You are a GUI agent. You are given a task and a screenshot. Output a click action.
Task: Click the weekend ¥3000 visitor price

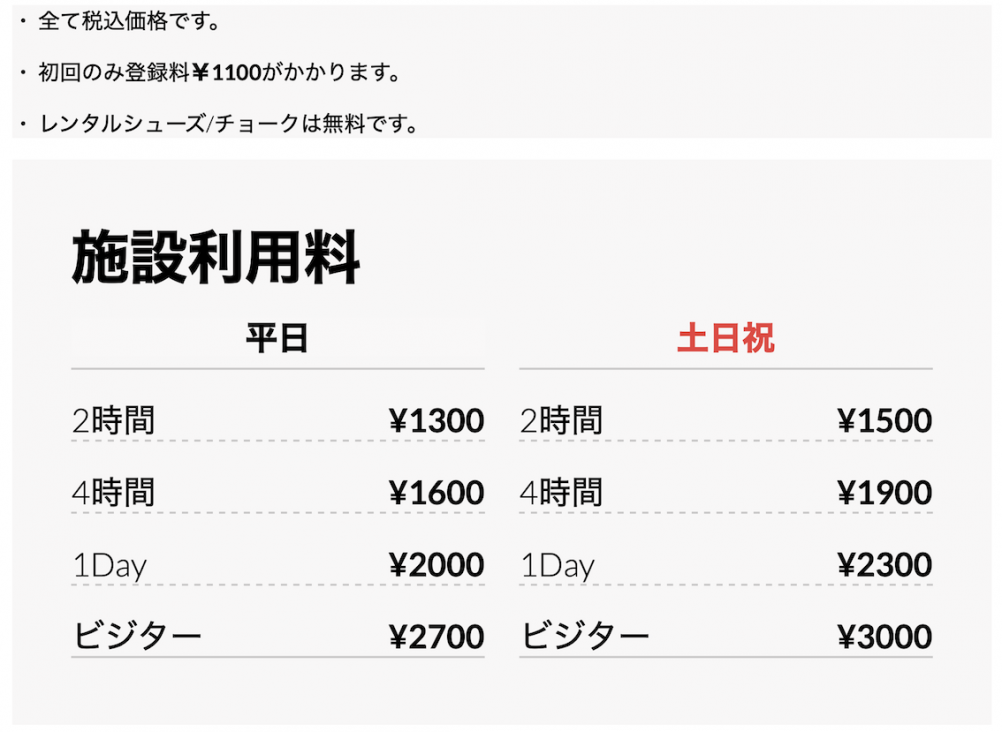pos(885,637)
